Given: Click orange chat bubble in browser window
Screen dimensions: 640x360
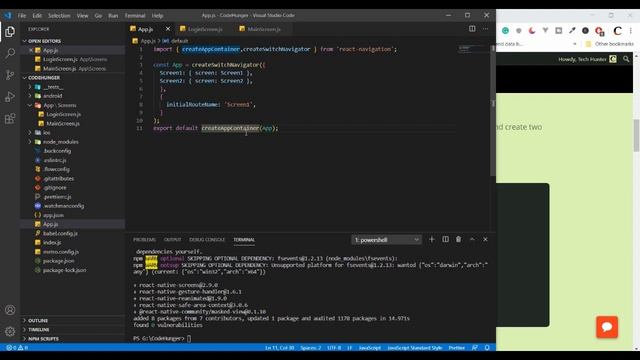Looking at the screenshot, I should tap(607, 327).
